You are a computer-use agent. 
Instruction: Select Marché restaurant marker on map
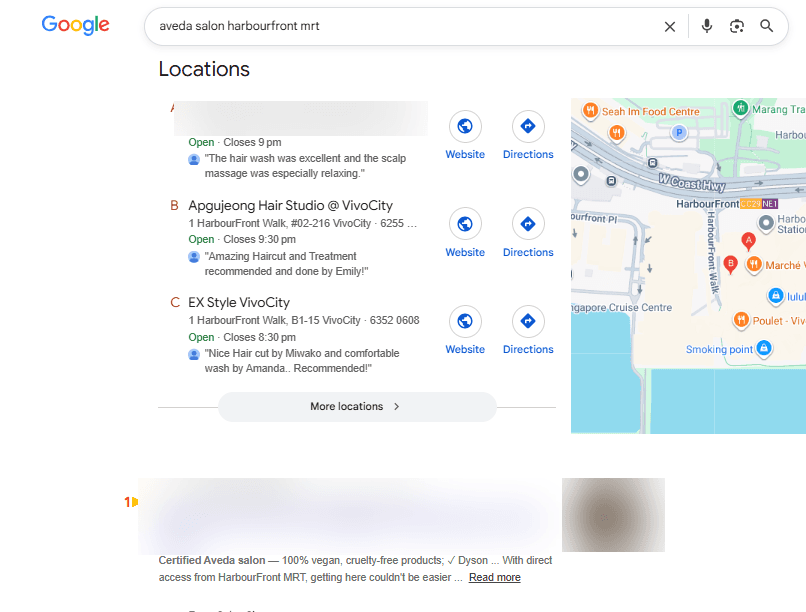click(754, 265)
